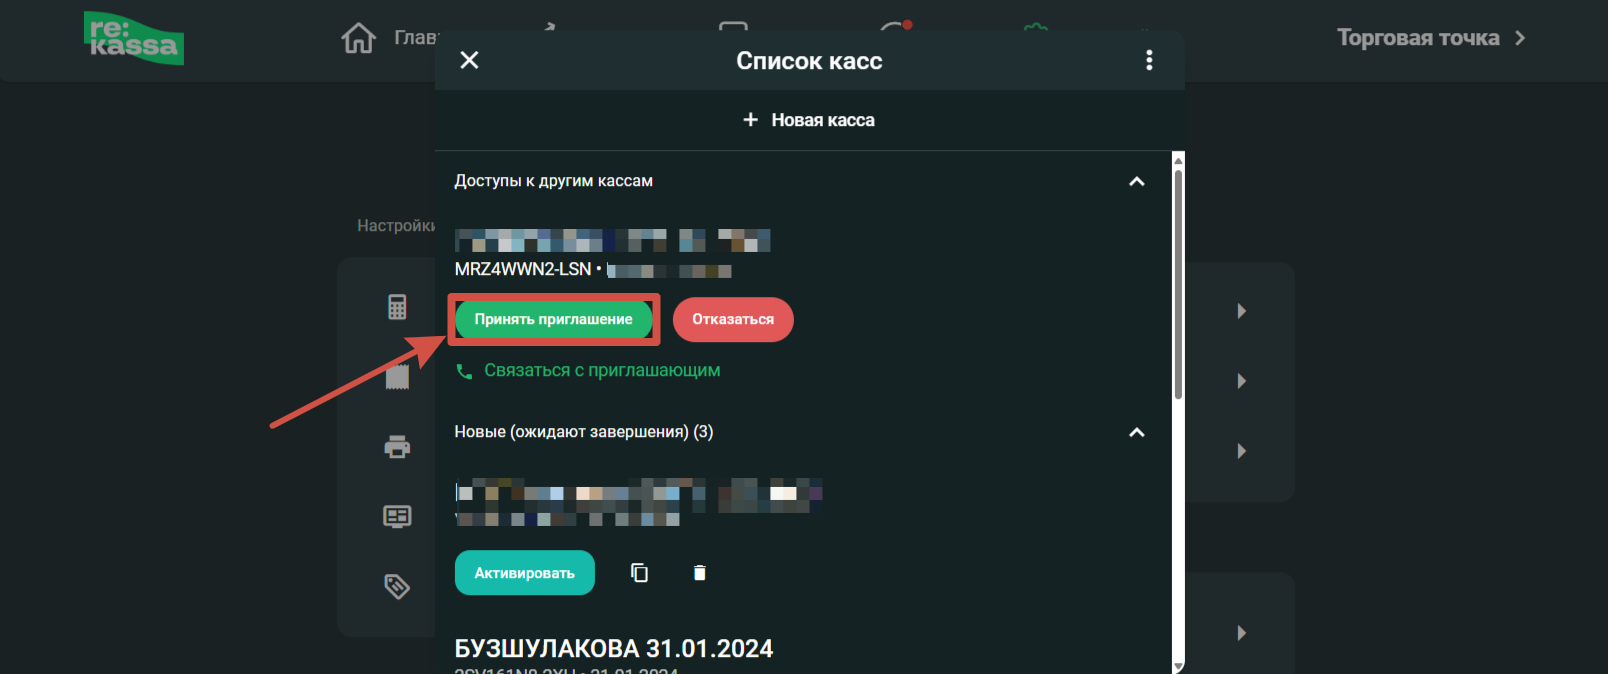Image resolution: width=1608 pixels, height=674 pixels.
Task: Open the home icon in top navigation
Action: point(358,38)
